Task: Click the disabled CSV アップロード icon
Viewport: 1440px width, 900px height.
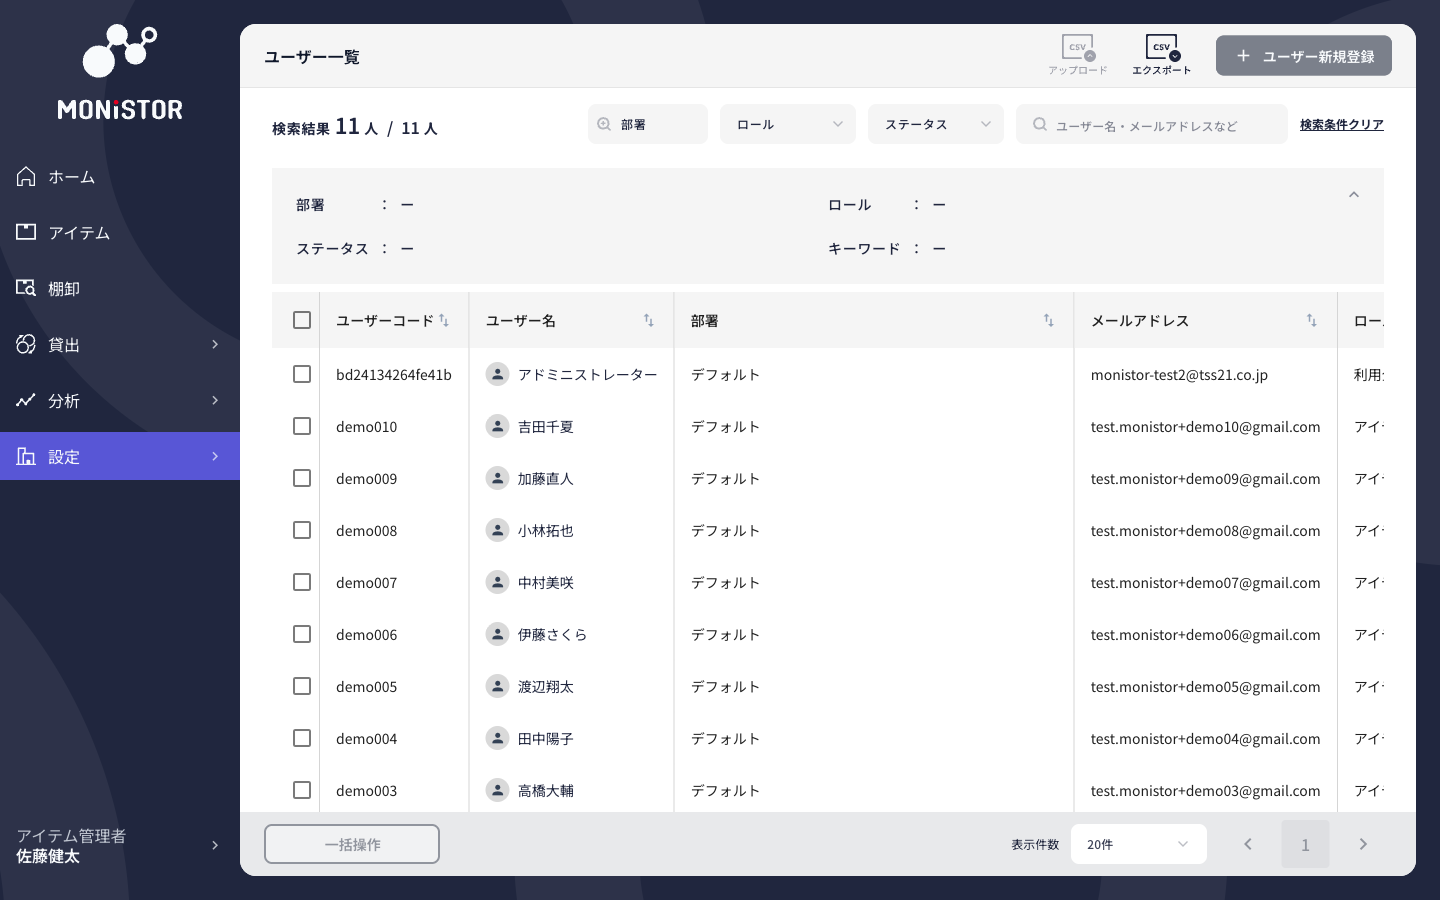Action: [1077, 46]
